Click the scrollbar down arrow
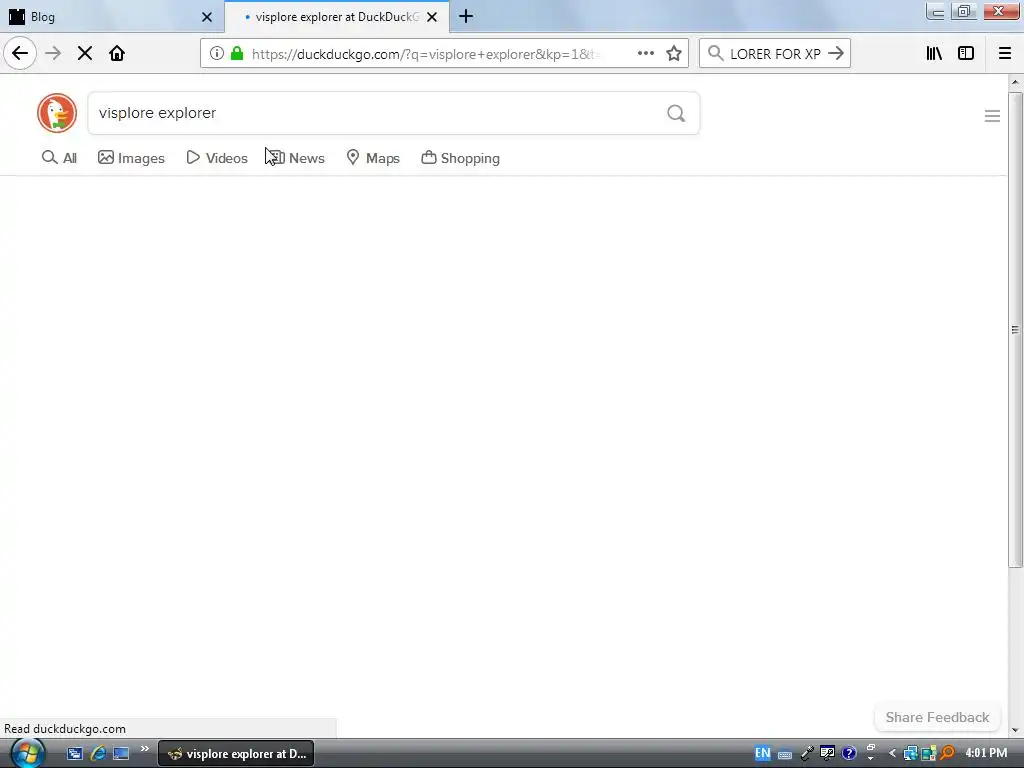This screenshot has width=1024, height=768. click(1016, 730)
